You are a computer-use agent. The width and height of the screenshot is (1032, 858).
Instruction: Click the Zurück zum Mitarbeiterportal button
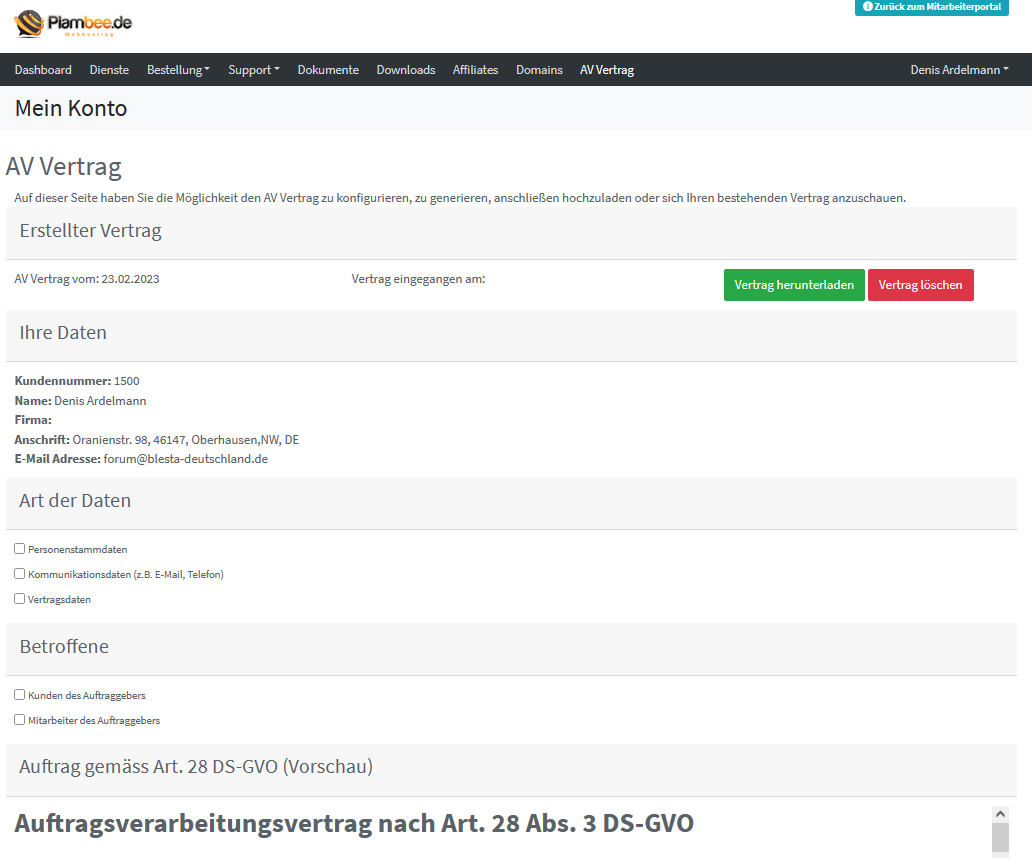[932, 7]
